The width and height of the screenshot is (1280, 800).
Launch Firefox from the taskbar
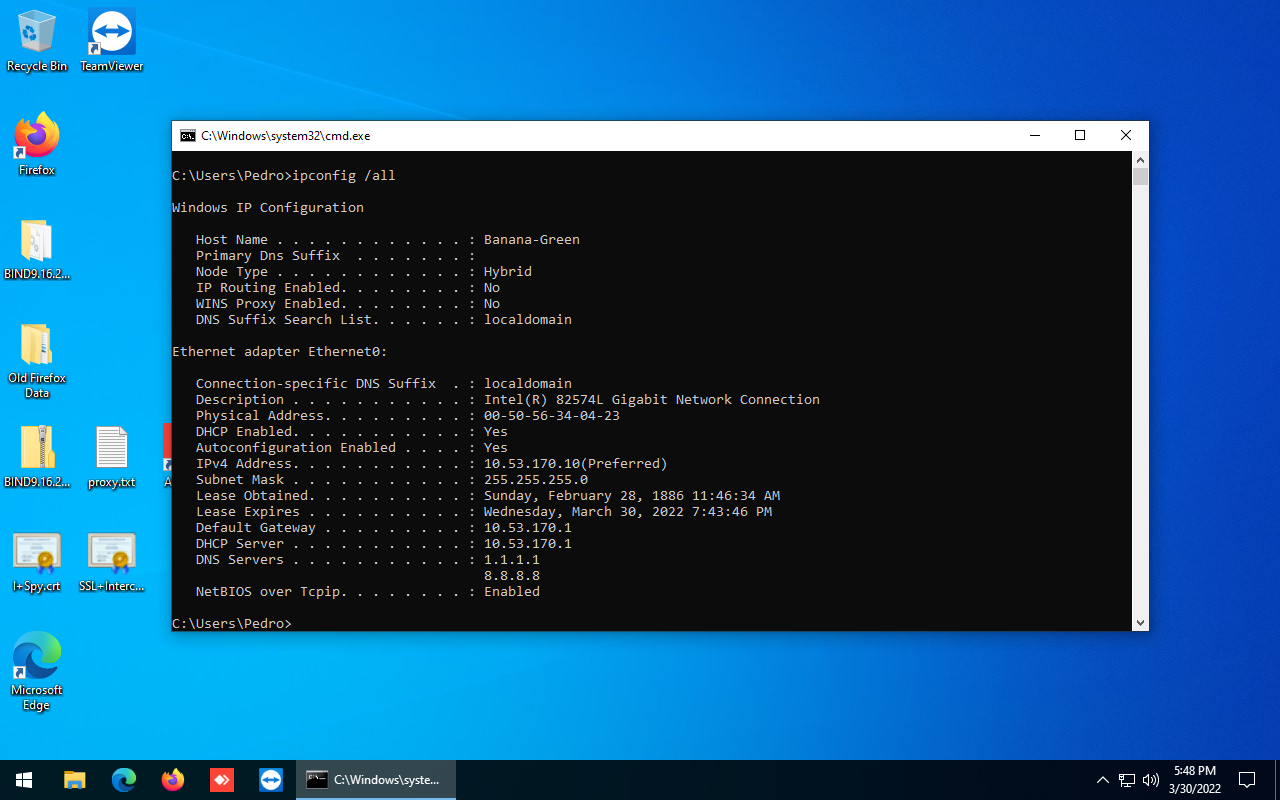[172, 779]
